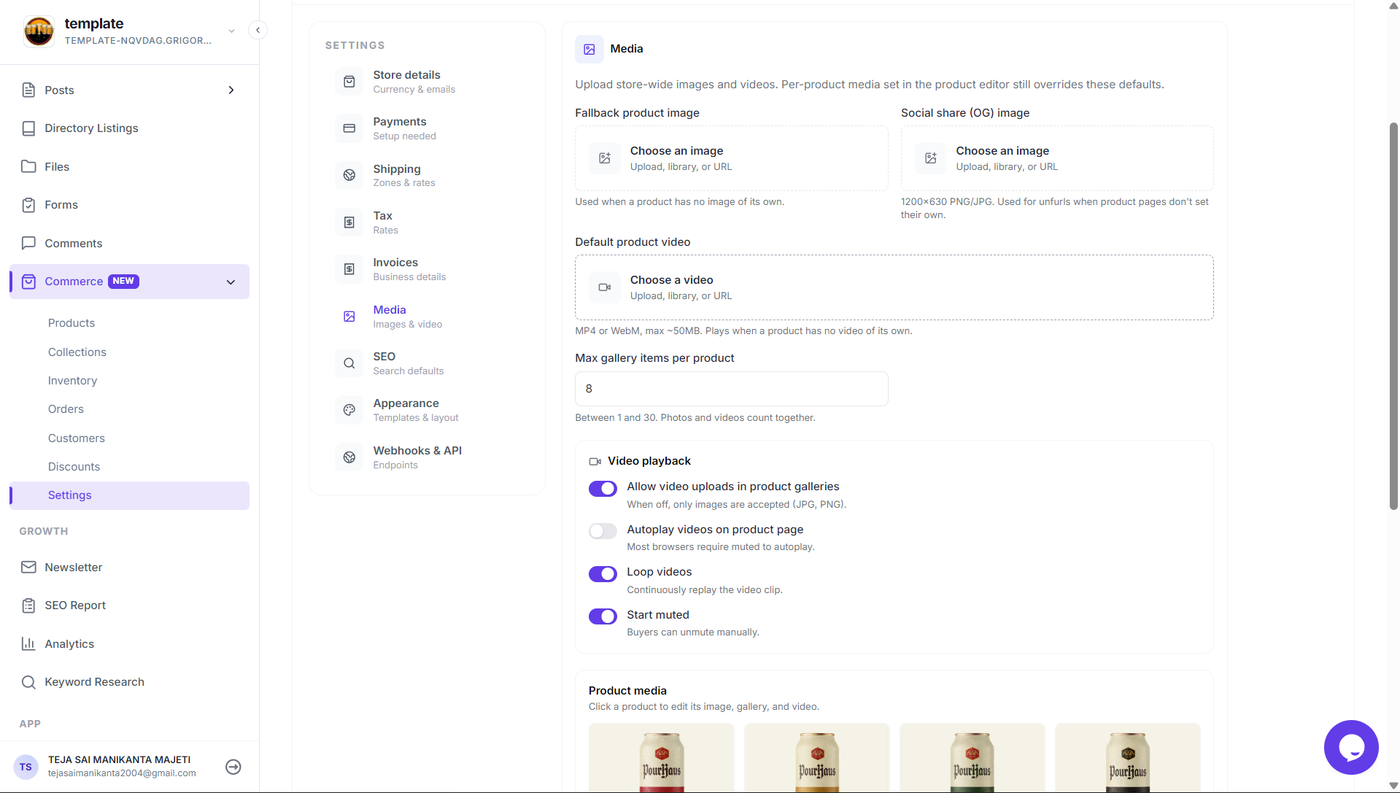
Task: Choose a default product video
Action: pyautogui.click(x=894, y=287)
